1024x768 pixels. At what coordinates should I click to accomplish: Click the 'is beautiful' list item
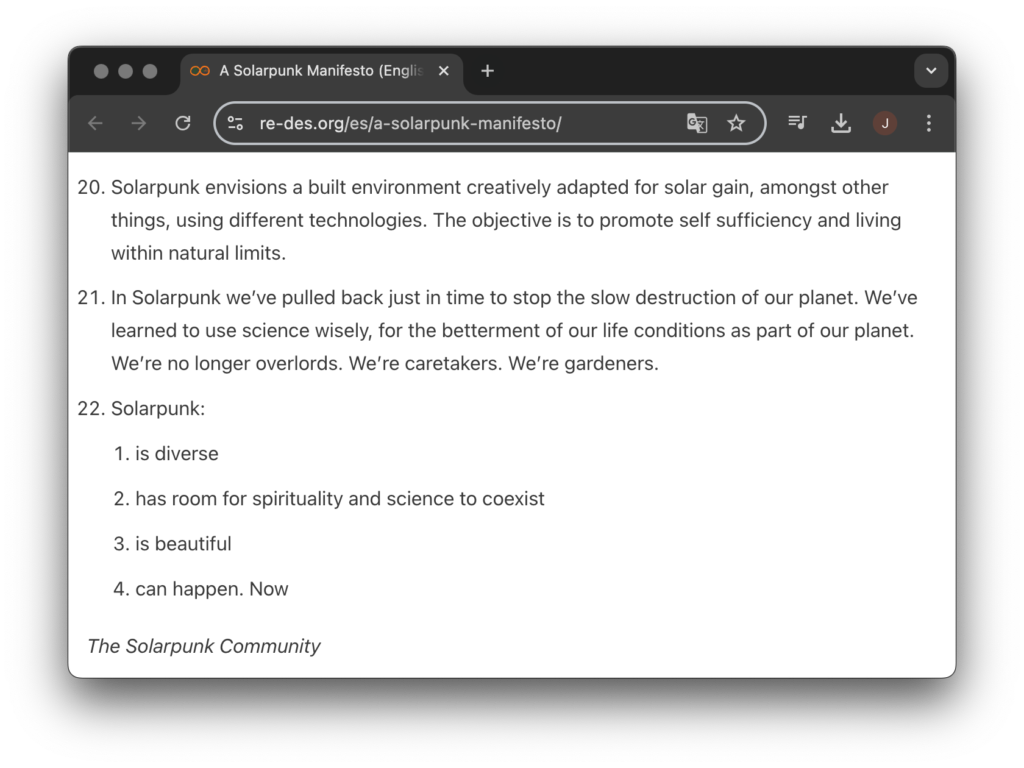(x=183, y=544)
